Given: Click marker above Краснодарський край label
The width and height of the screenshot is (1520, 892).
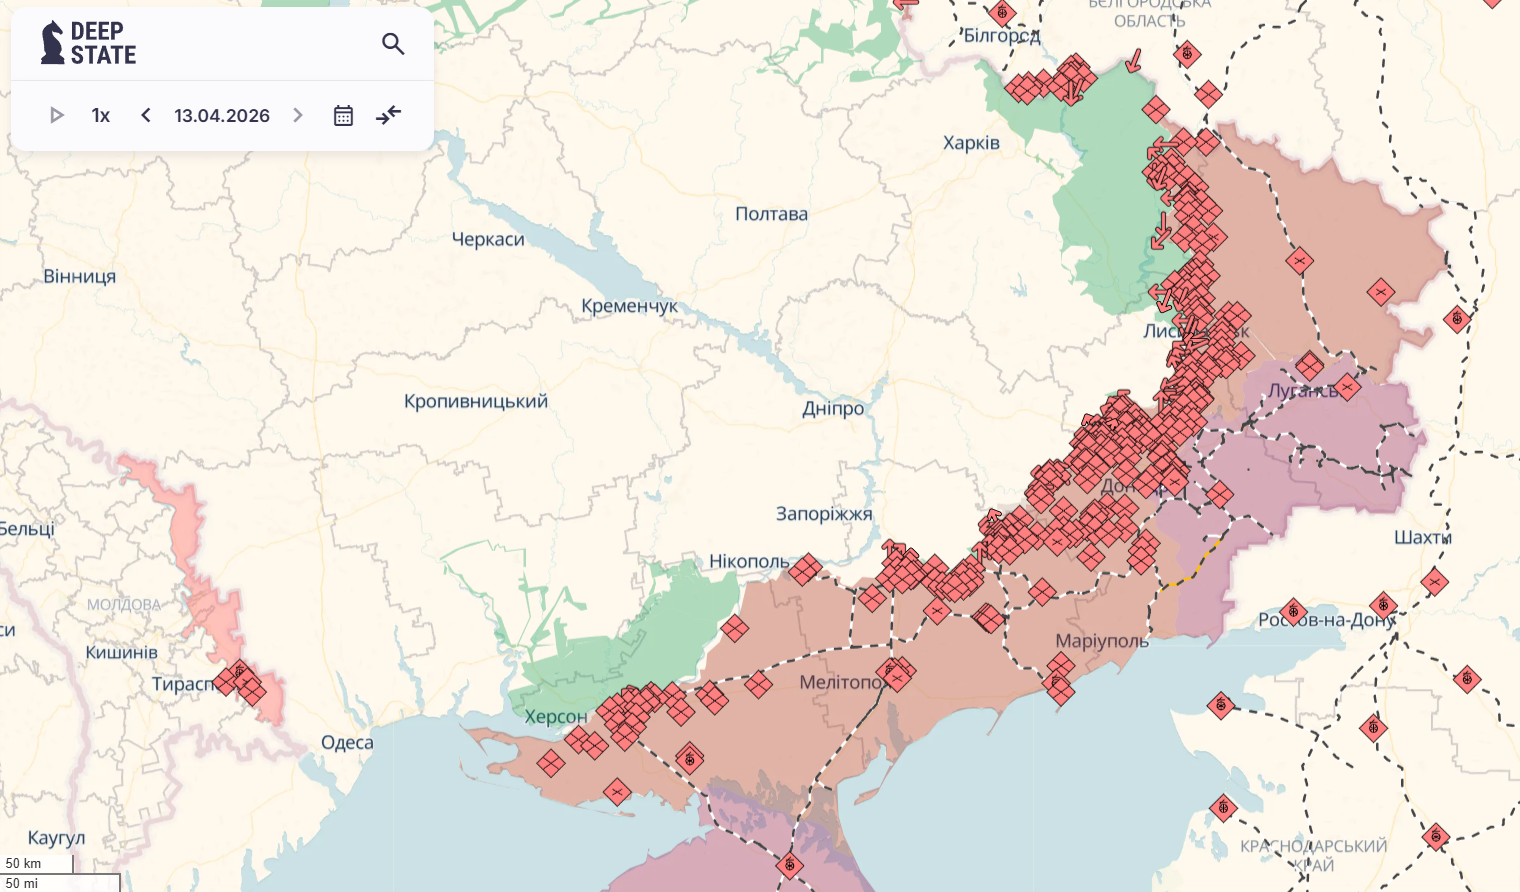Looking at the screenshot, I should pyautogui.click(x=1223, y=807).
